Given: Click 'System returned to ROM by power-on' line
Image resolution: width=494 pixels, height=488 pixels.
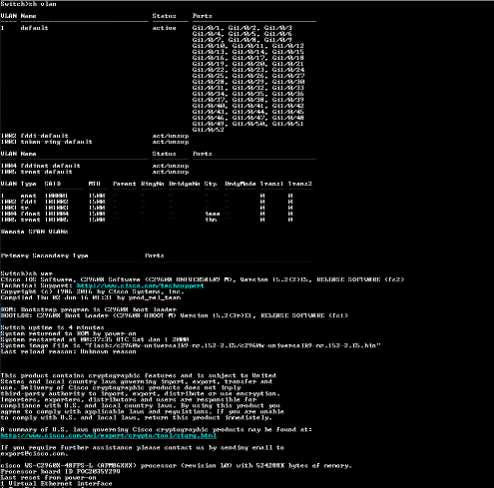Looking at the screenshot, I should click(x=68, y=334).
